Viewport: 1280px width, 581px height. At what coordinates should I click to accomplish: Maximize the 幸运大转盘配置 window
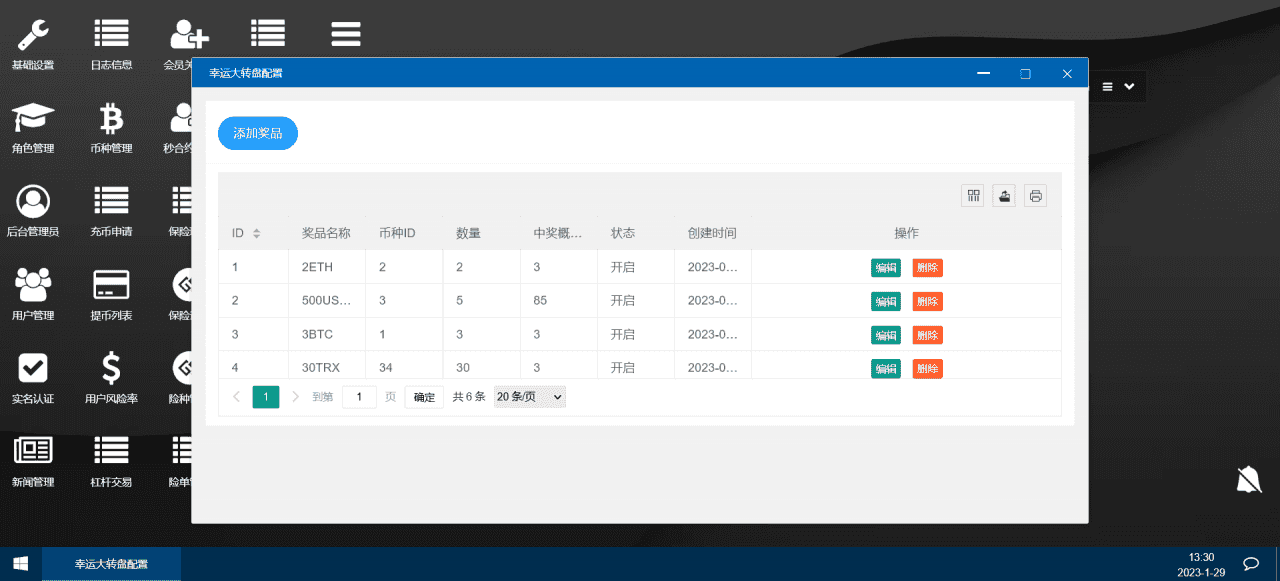tap(1025, 74)
